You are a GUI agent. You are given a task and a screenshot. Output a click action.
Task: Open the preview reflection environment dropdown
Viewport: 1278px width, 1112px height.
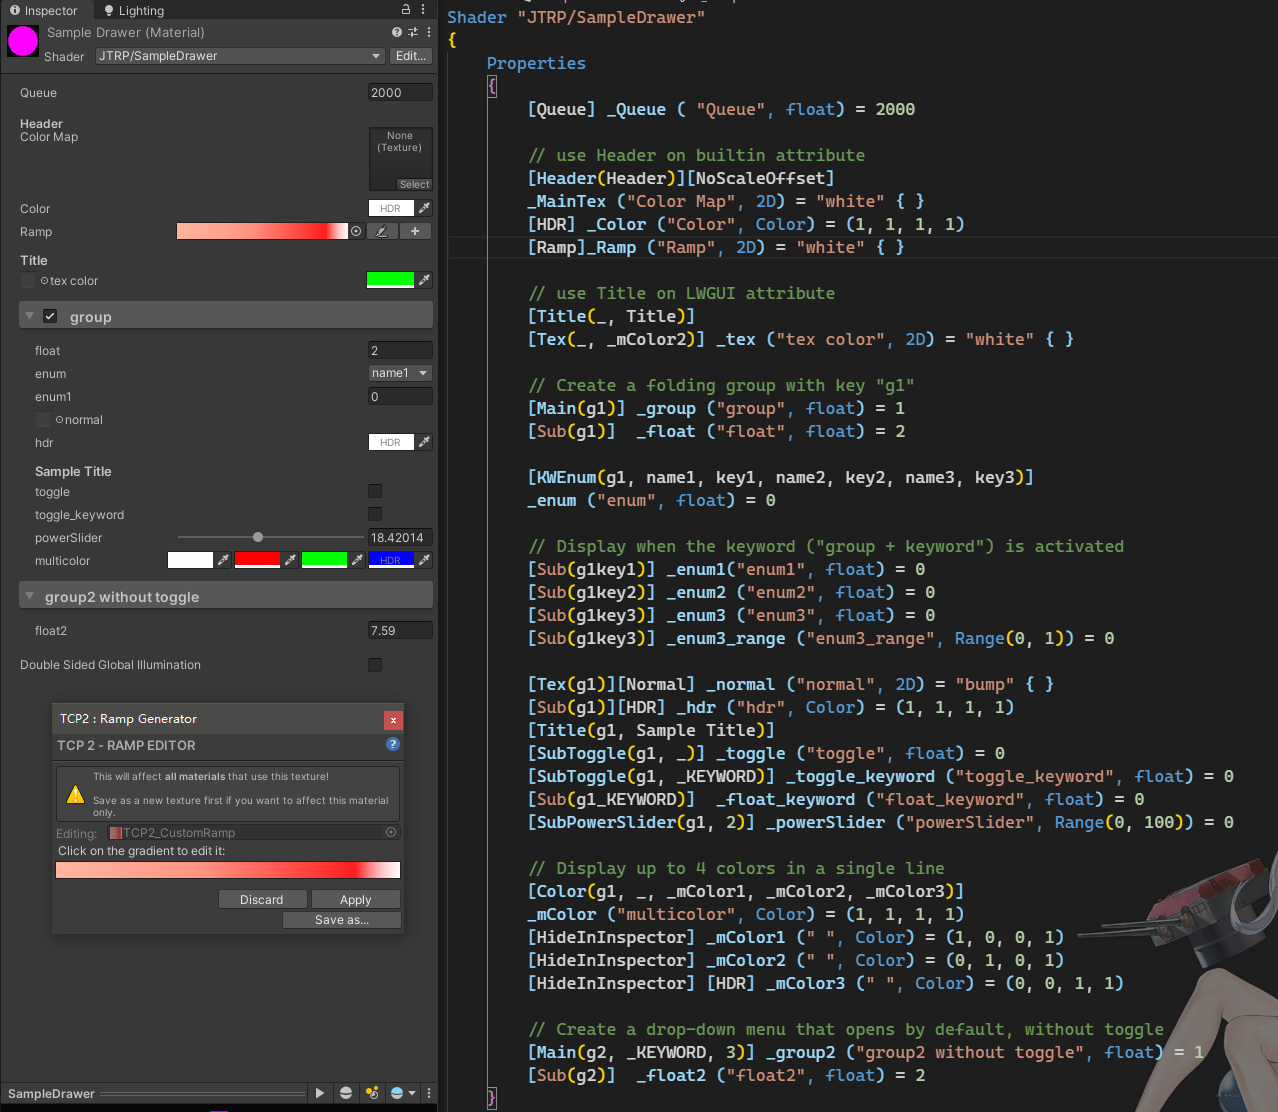[x=402, y=1093]
